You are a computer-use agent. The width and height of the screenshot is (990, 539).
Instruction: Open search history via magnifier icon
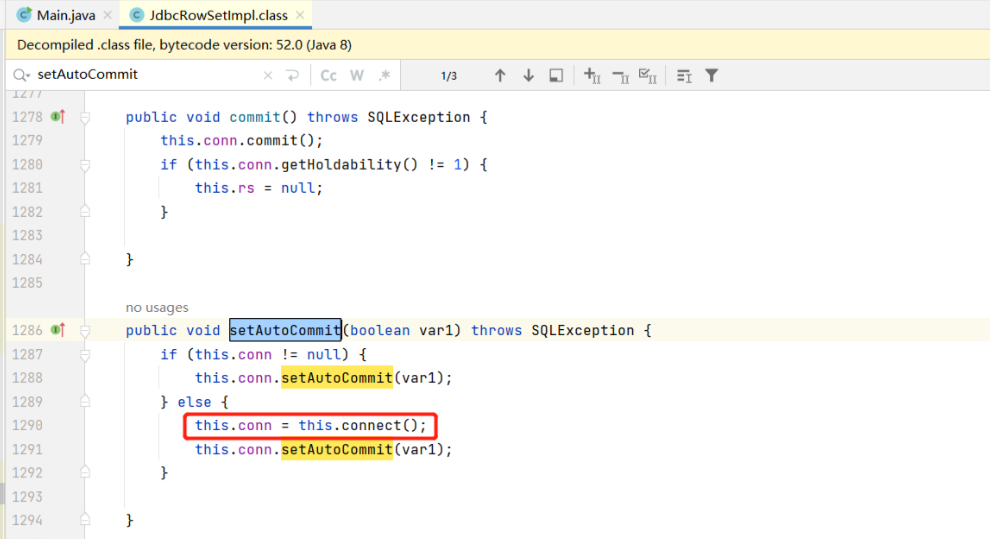21,75
